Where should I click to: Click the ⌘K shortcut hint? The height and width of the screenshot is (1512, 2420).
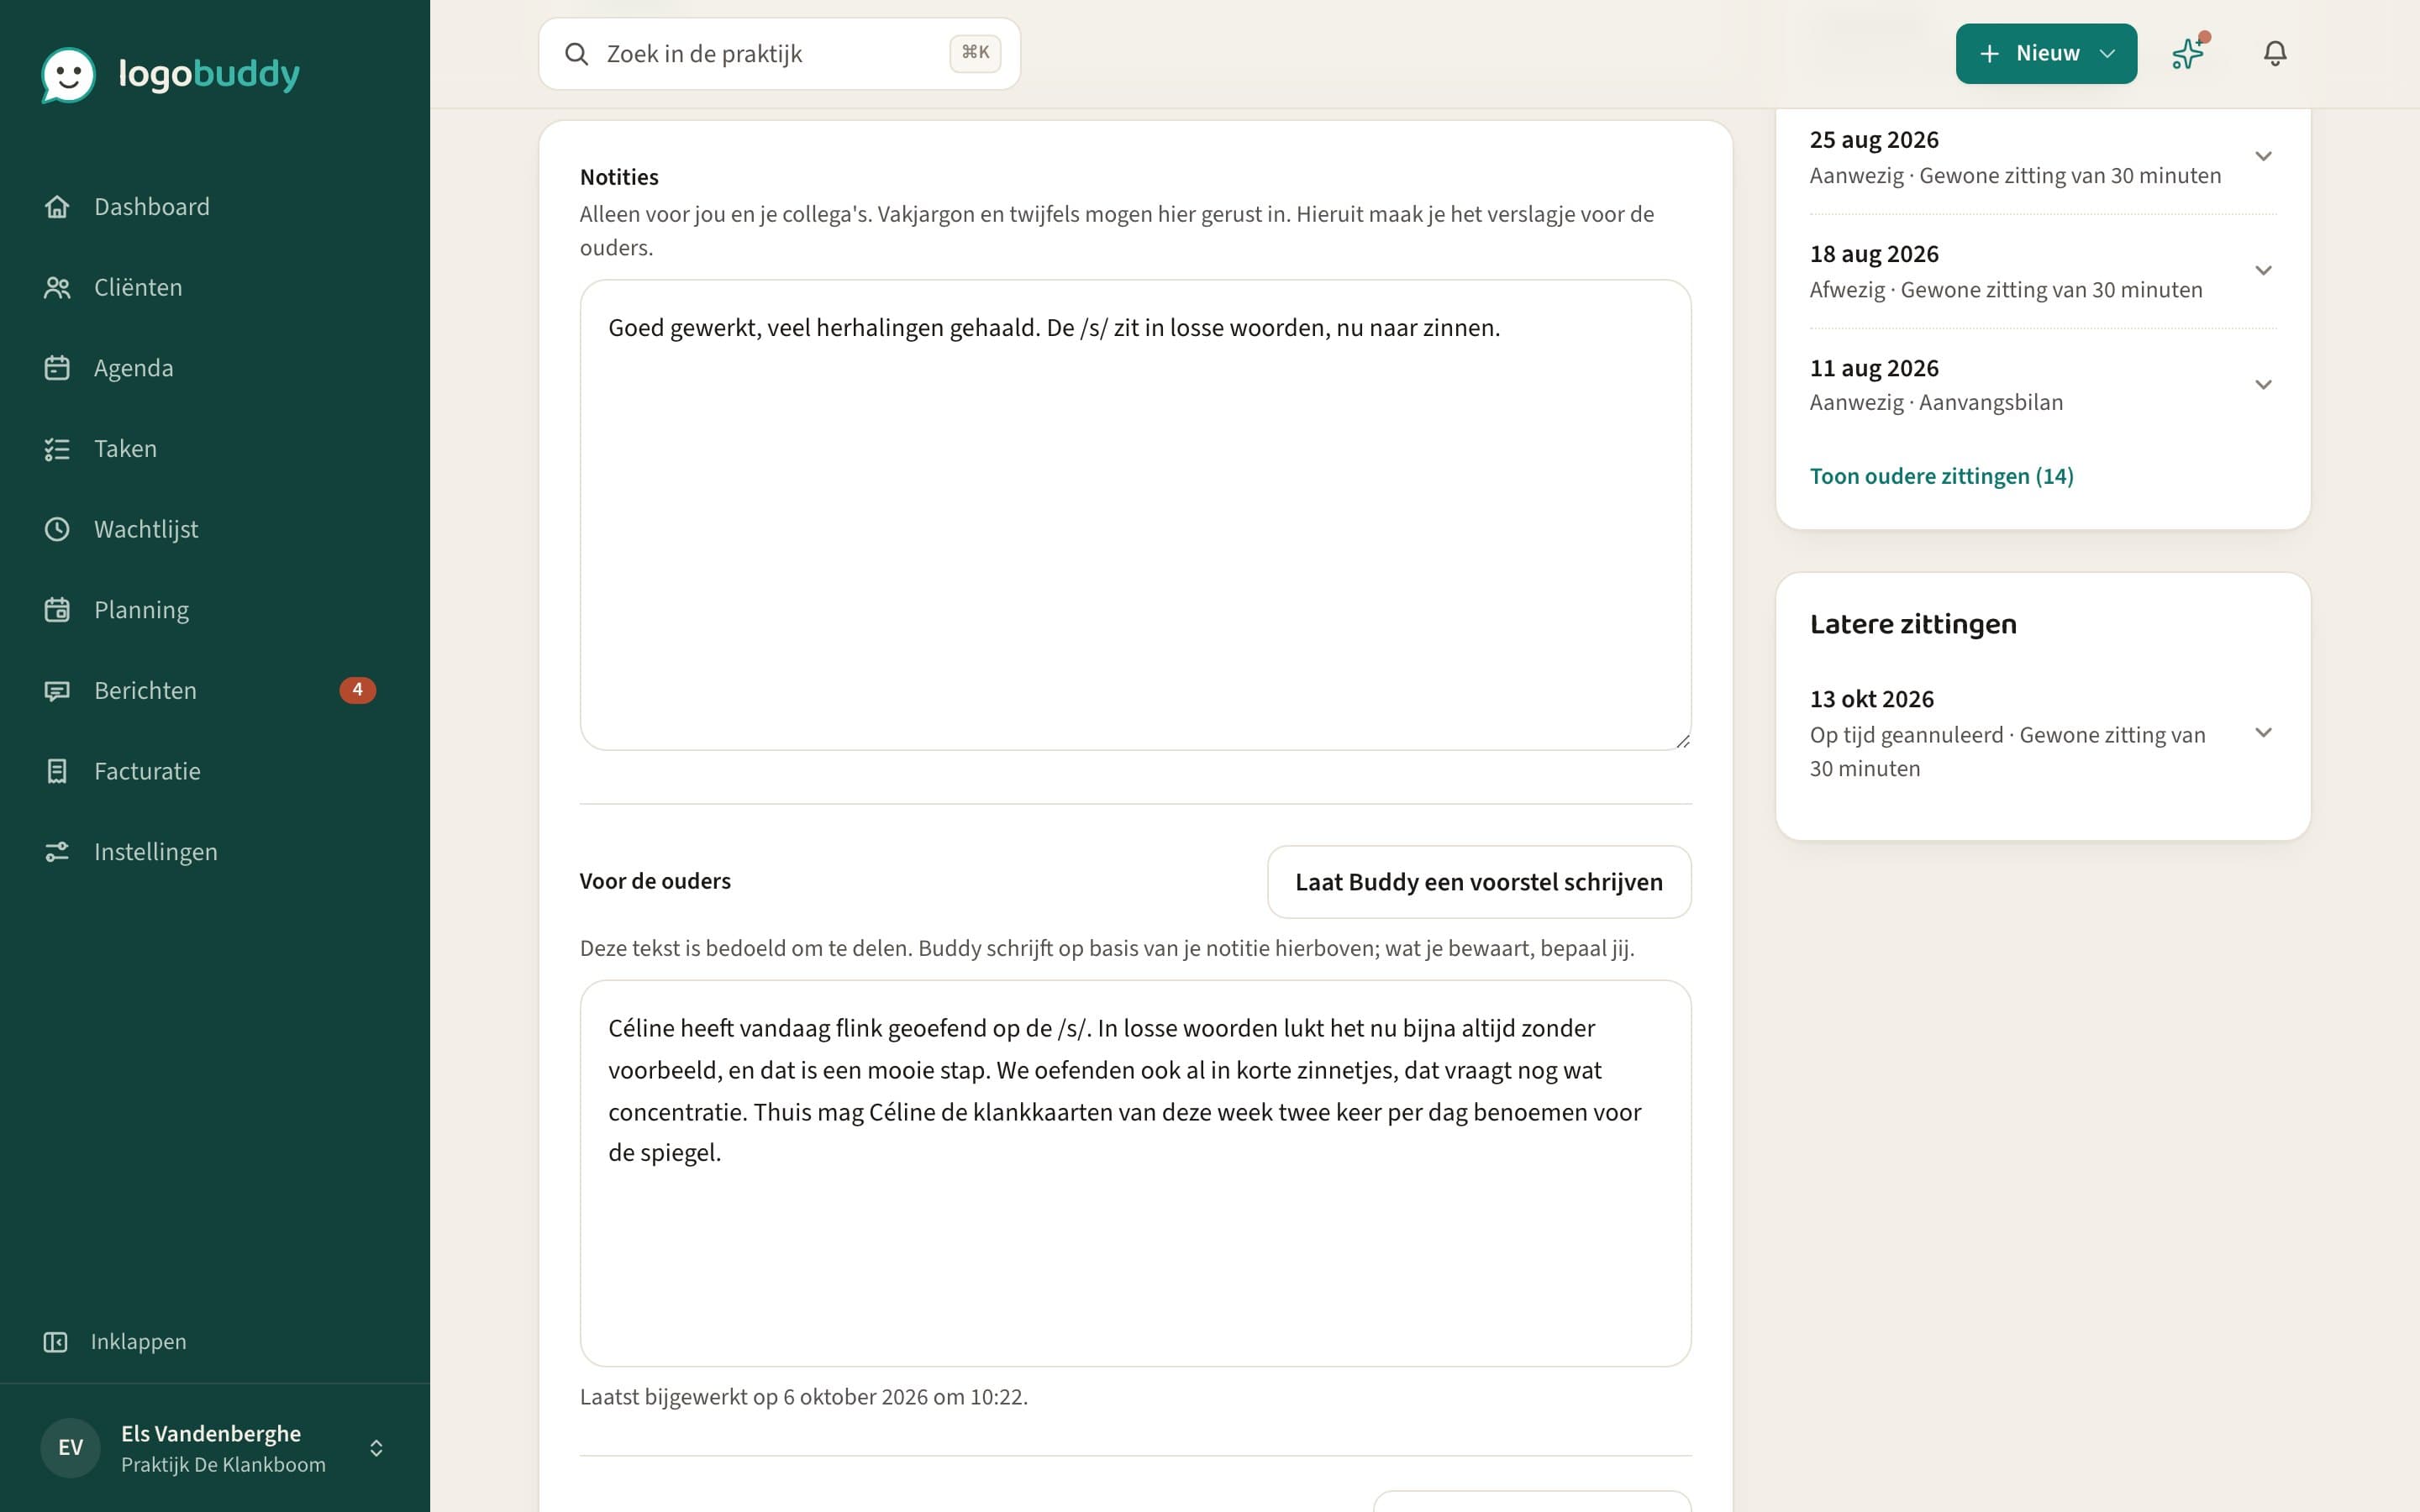click(975, 53)
